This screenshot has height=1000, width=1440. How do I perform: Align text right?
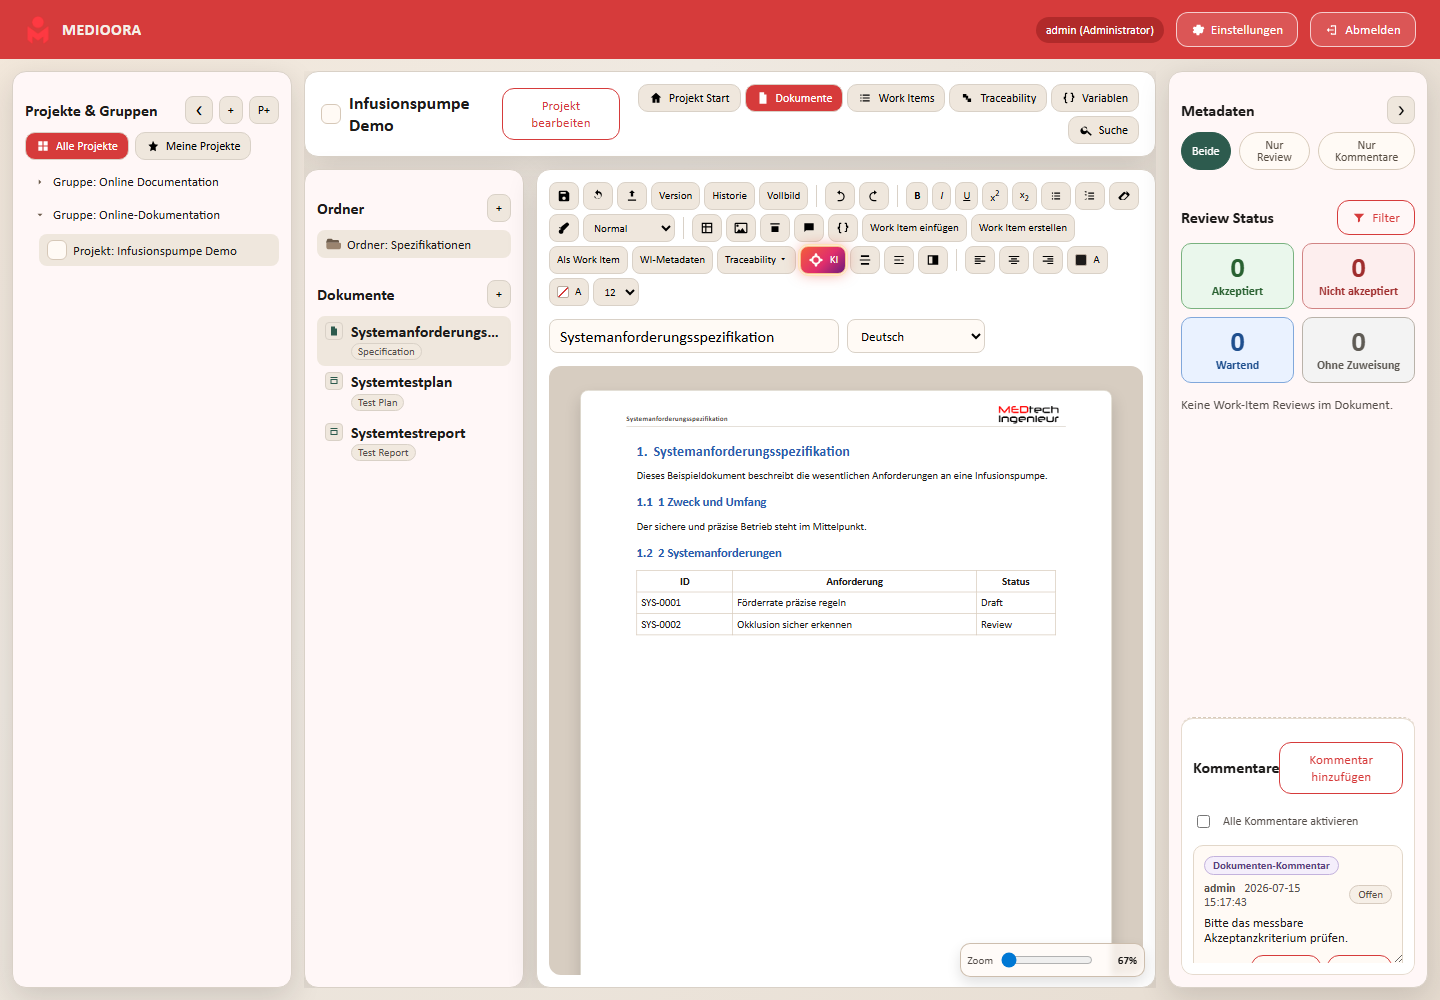click(1048, 260)
